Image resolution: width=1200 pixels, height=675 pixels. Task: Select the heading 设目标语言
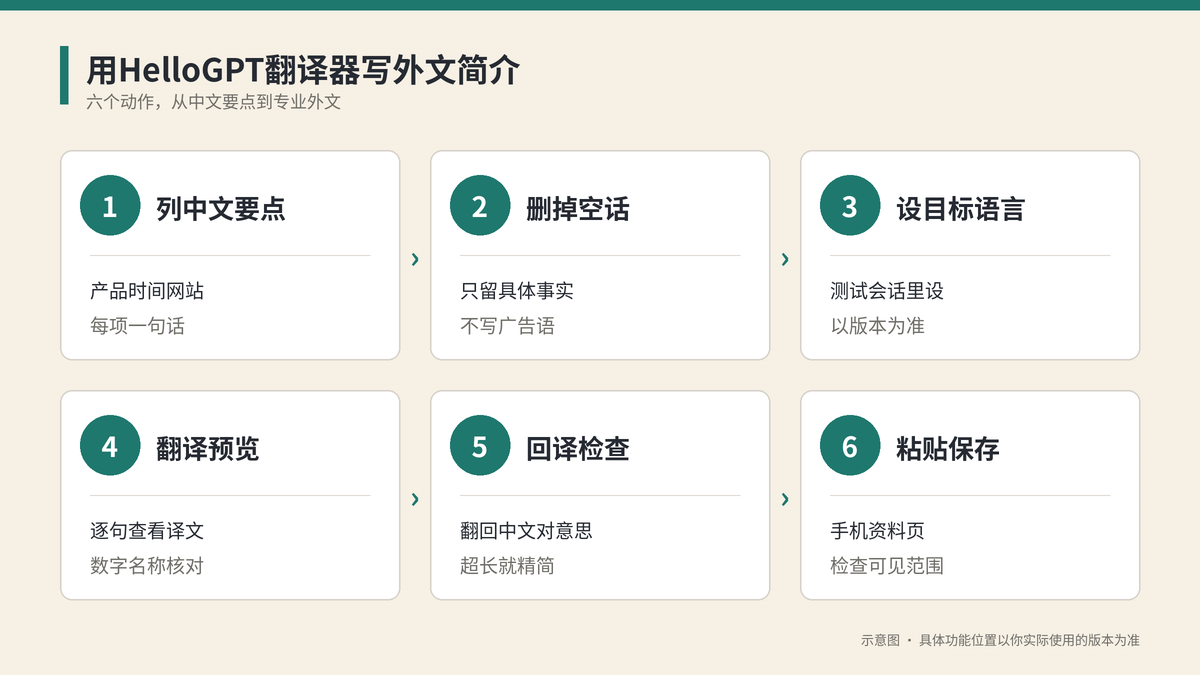(x=960, y=208)
